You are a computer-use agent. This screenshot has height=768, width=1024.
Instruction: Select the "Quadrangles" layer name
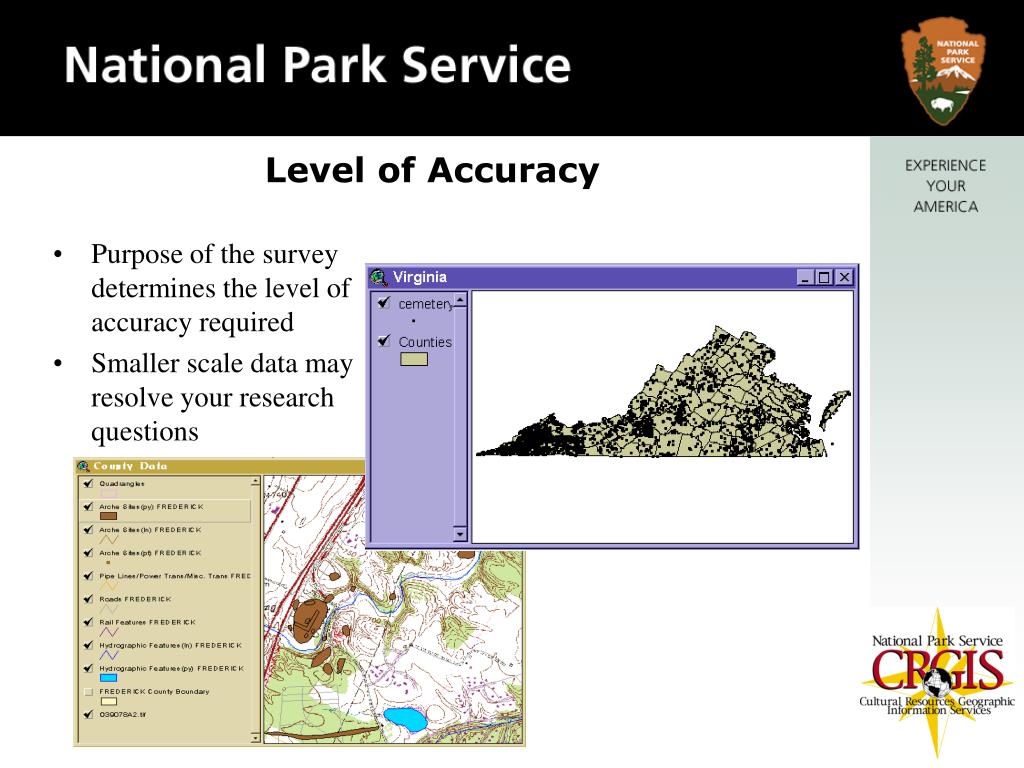pos(122,484)
